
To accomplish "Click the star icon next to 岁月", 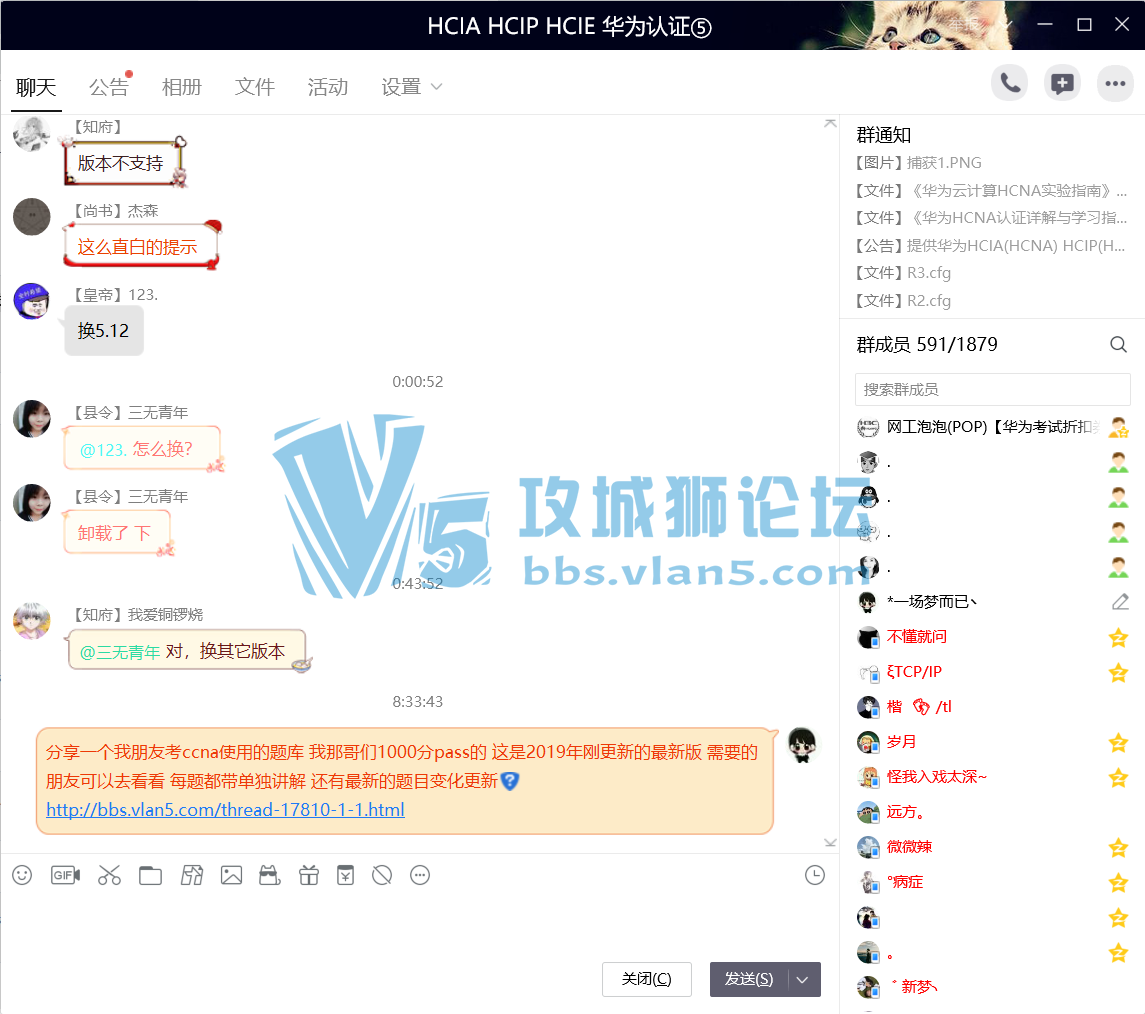I will [1118, 742].
